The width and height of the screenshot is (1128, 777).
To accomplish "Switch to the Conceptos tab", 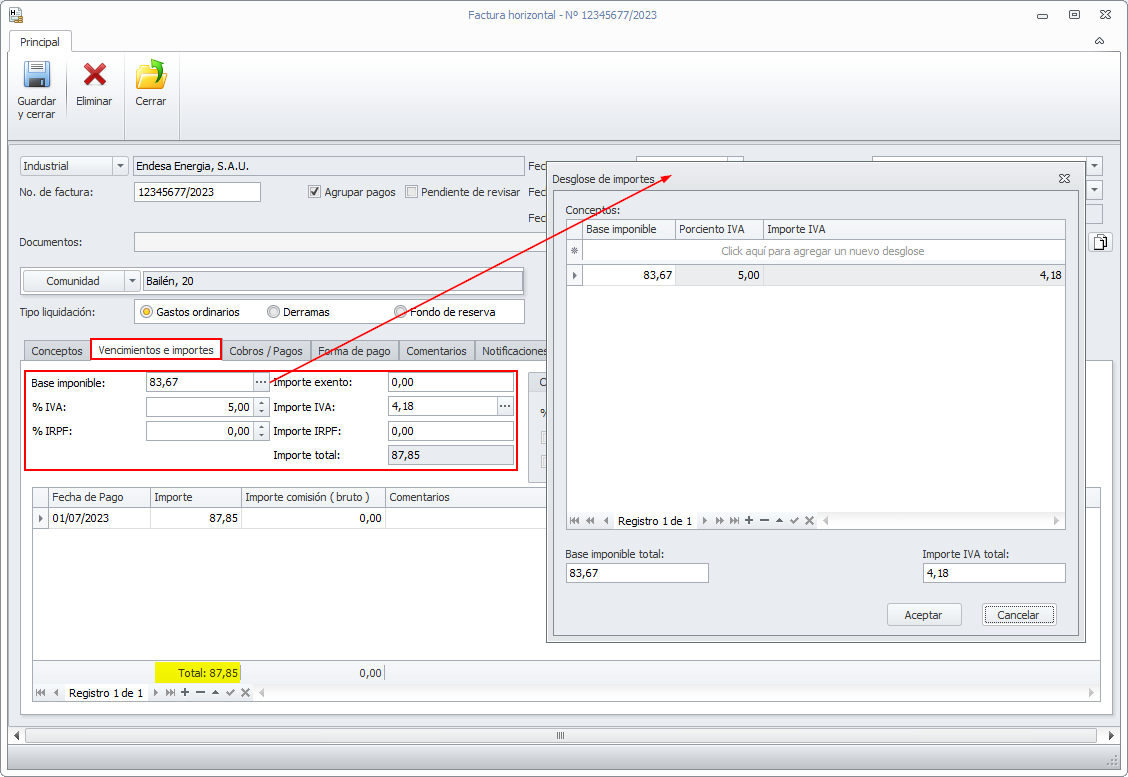I will [57, 351].
